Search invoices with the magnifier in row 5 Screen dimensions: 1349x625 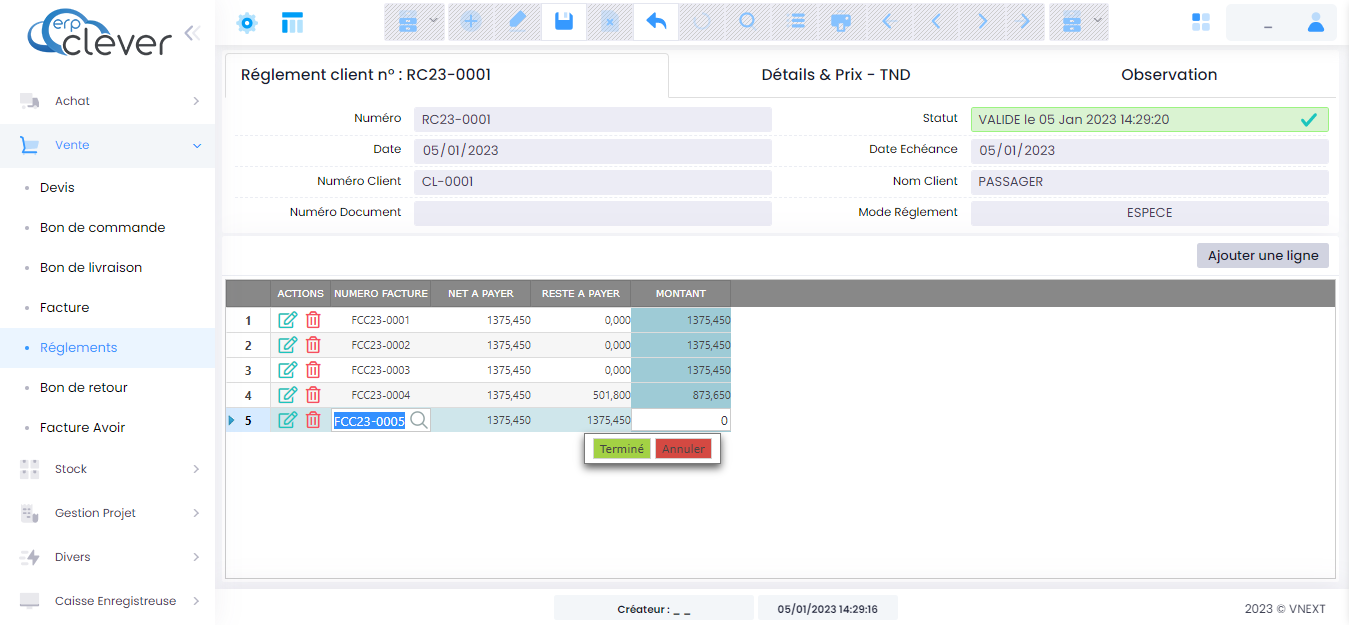tap(419, 421)
